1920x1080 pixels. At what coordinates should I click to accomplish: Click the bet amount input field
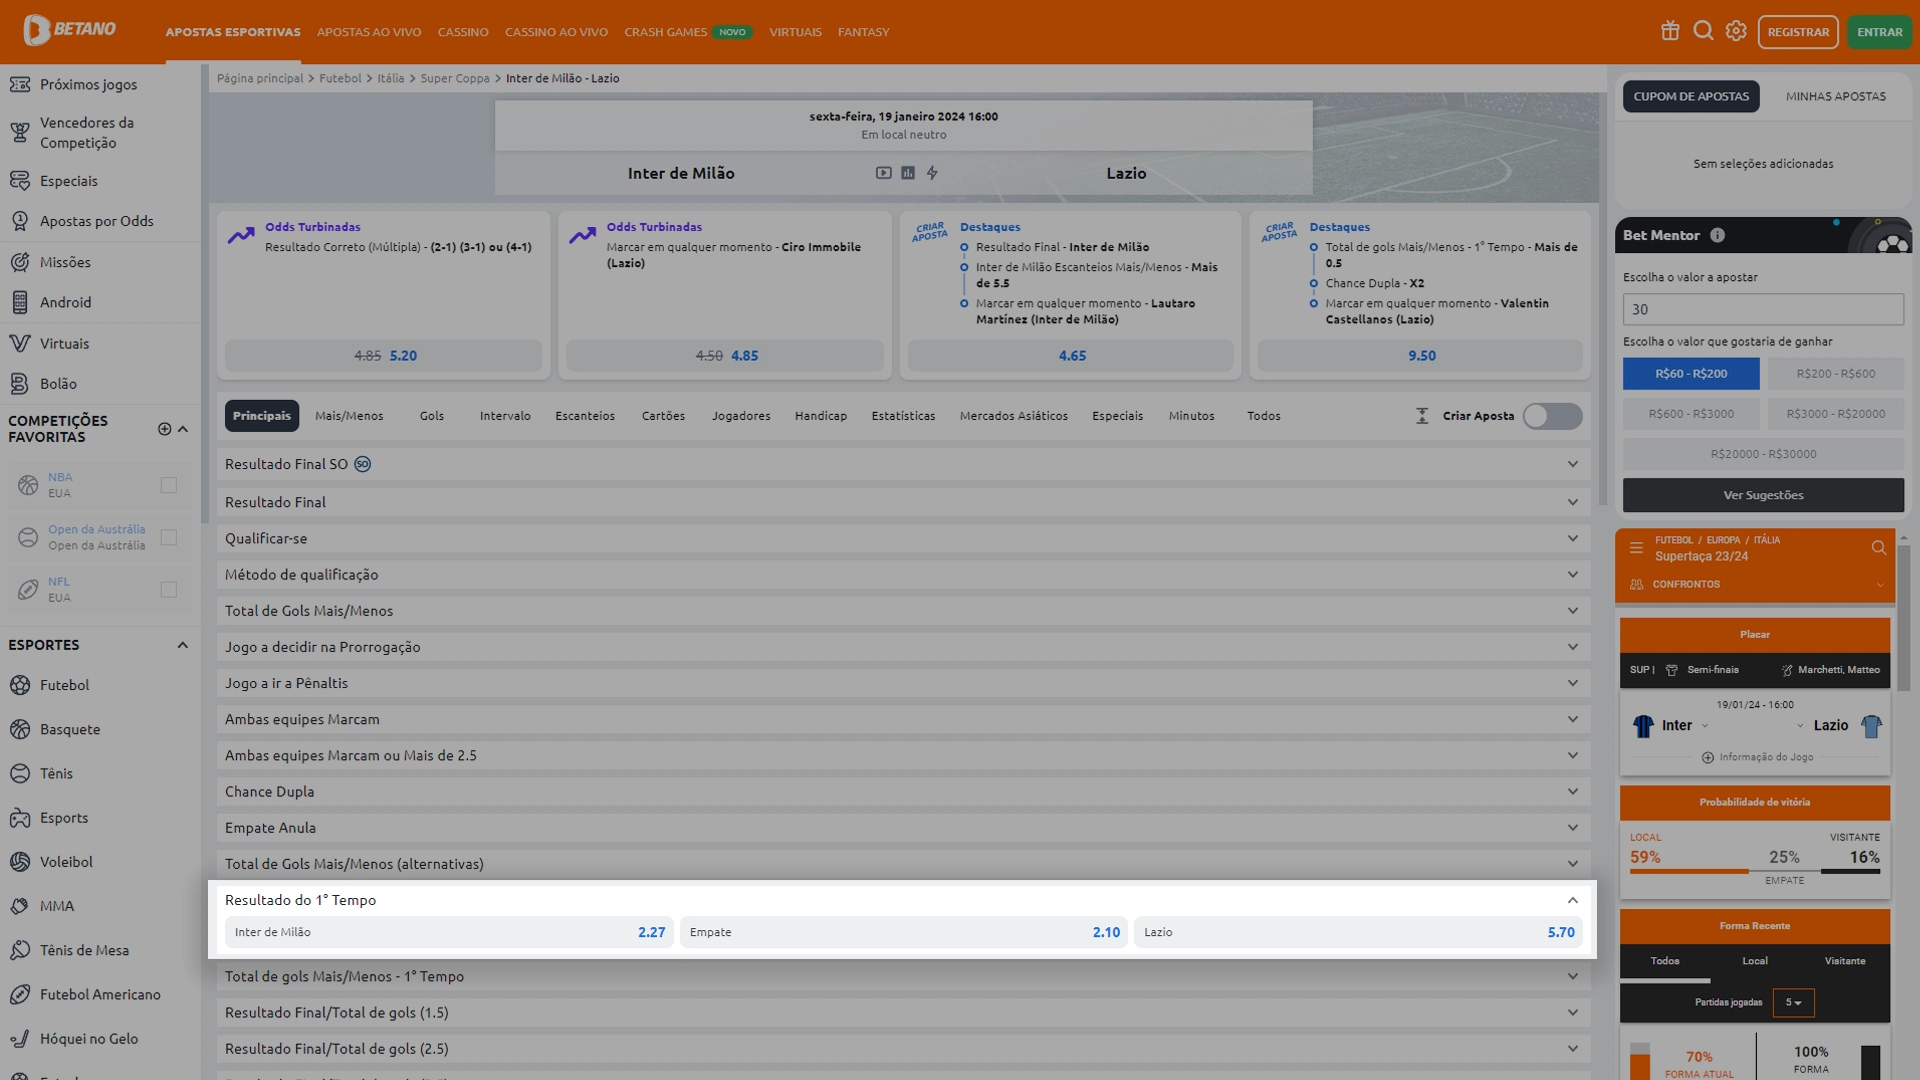point(1763,309)
